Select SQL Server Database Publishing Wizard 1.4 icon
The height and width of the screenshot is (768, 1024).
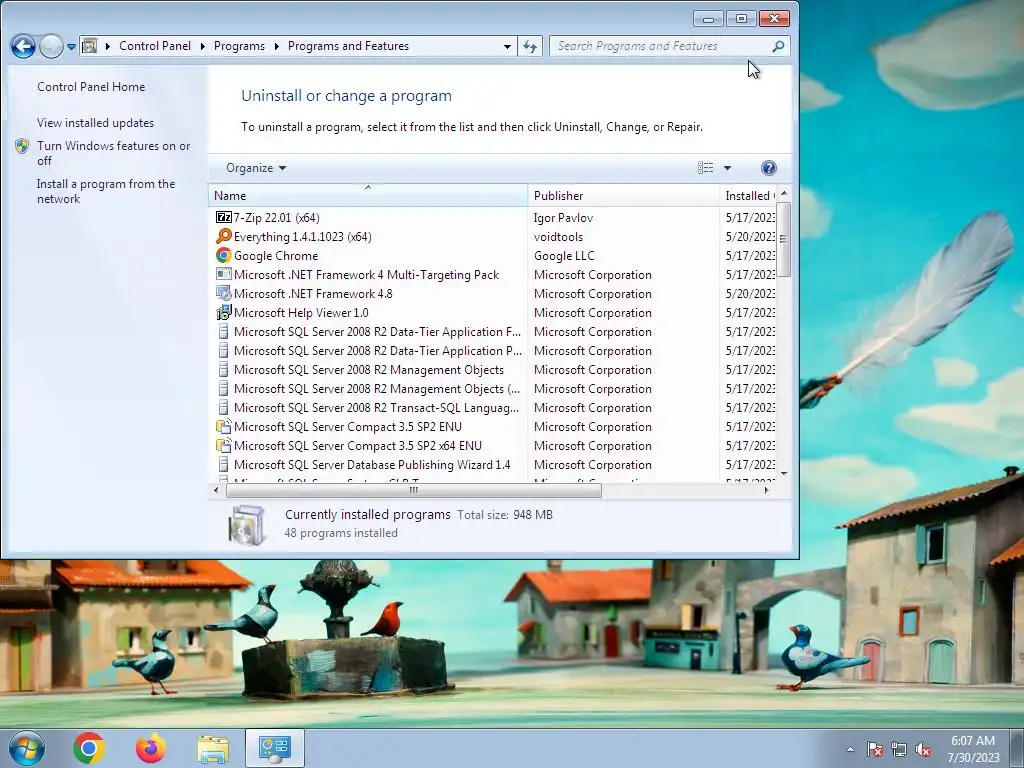point(223,464)
